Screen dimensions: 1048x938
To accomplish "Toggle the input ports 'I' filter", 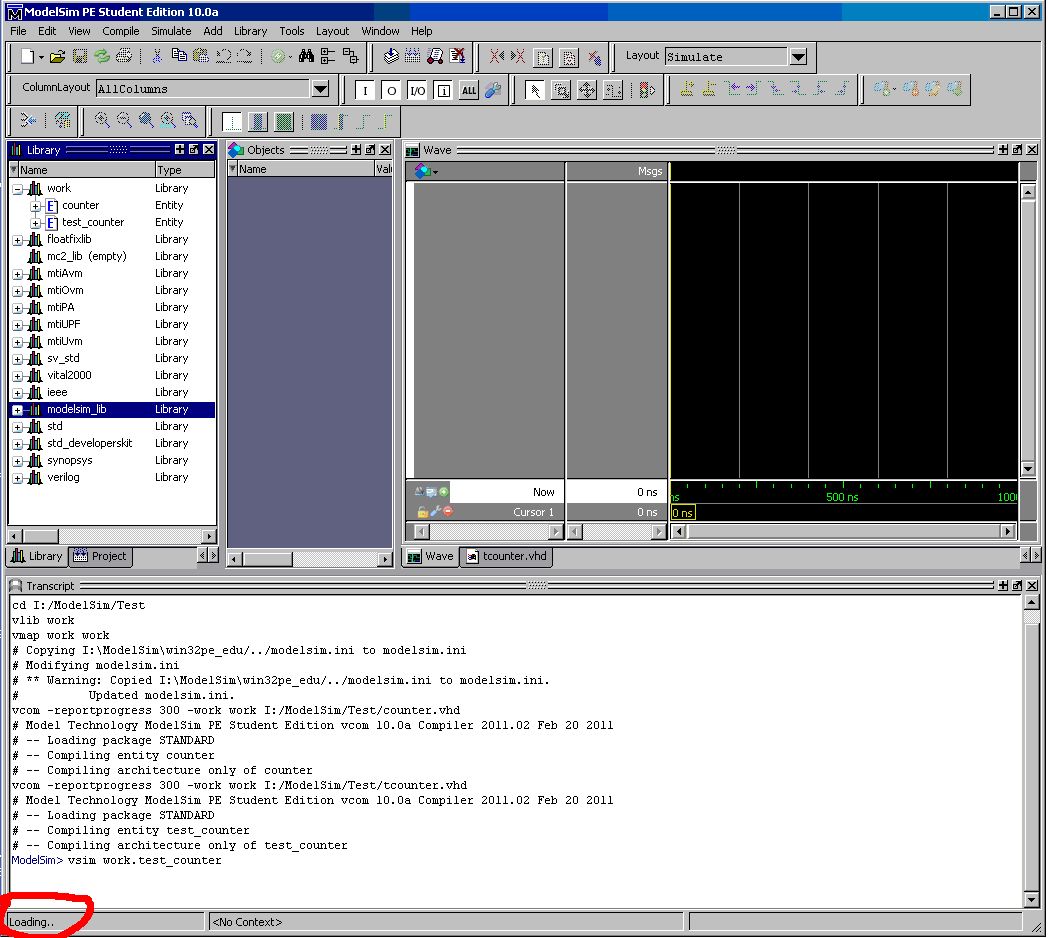I will pyautogui.click(x=365, y=90).
